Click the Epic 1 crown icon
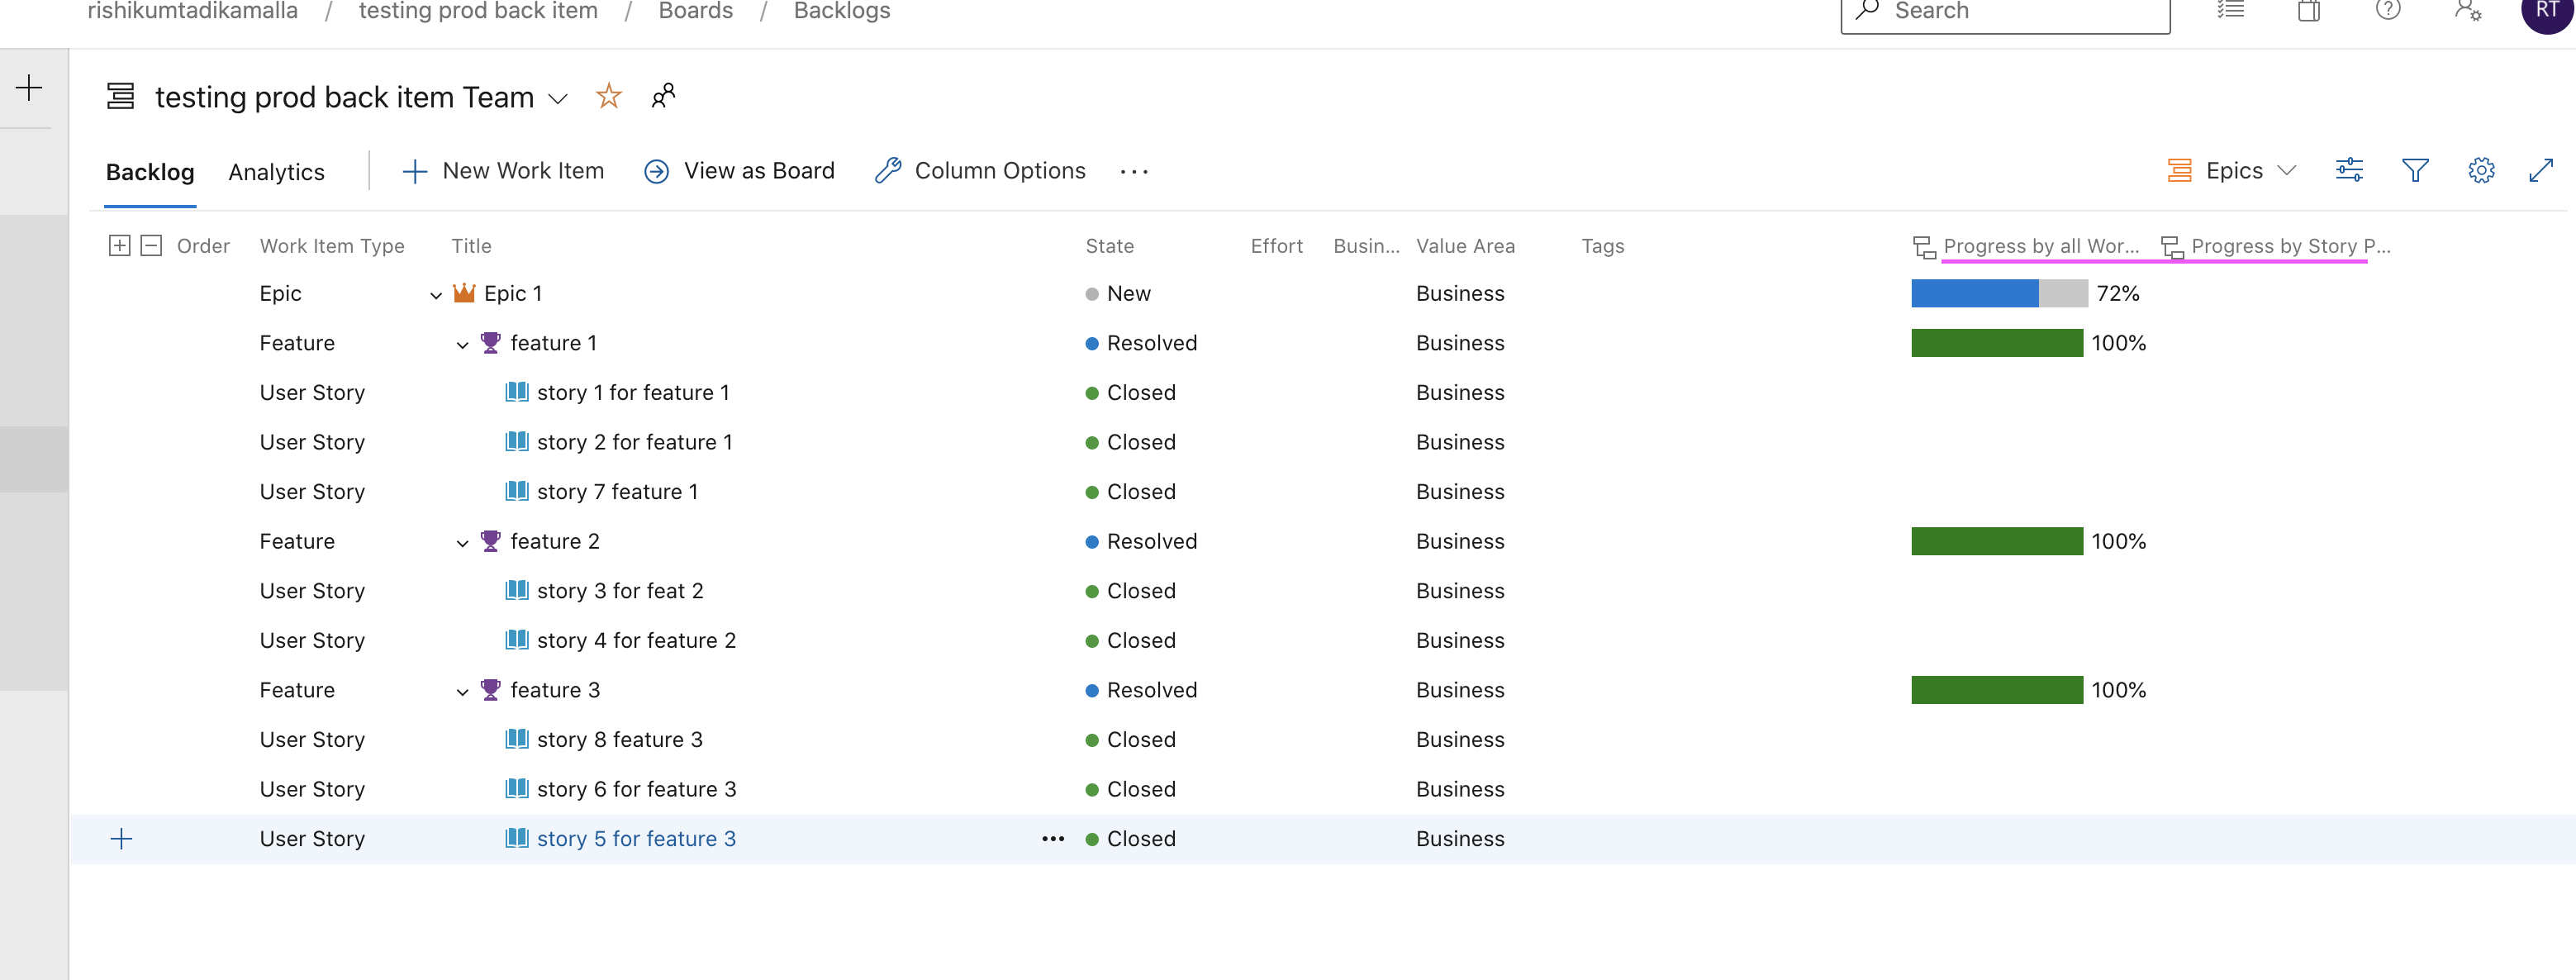Viewport: 2576px width, 980px height. click(464, 293)
